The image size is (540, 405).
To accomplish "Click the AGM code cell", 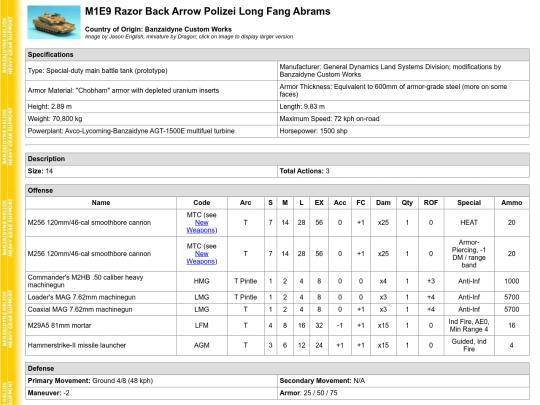I will pos(201,345).
